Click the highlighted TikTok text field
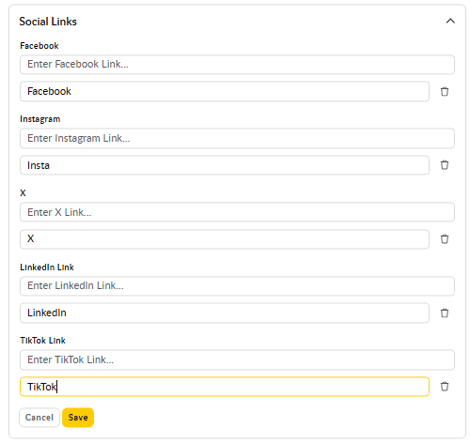This screenshot has width=470, height=443. 224,387
